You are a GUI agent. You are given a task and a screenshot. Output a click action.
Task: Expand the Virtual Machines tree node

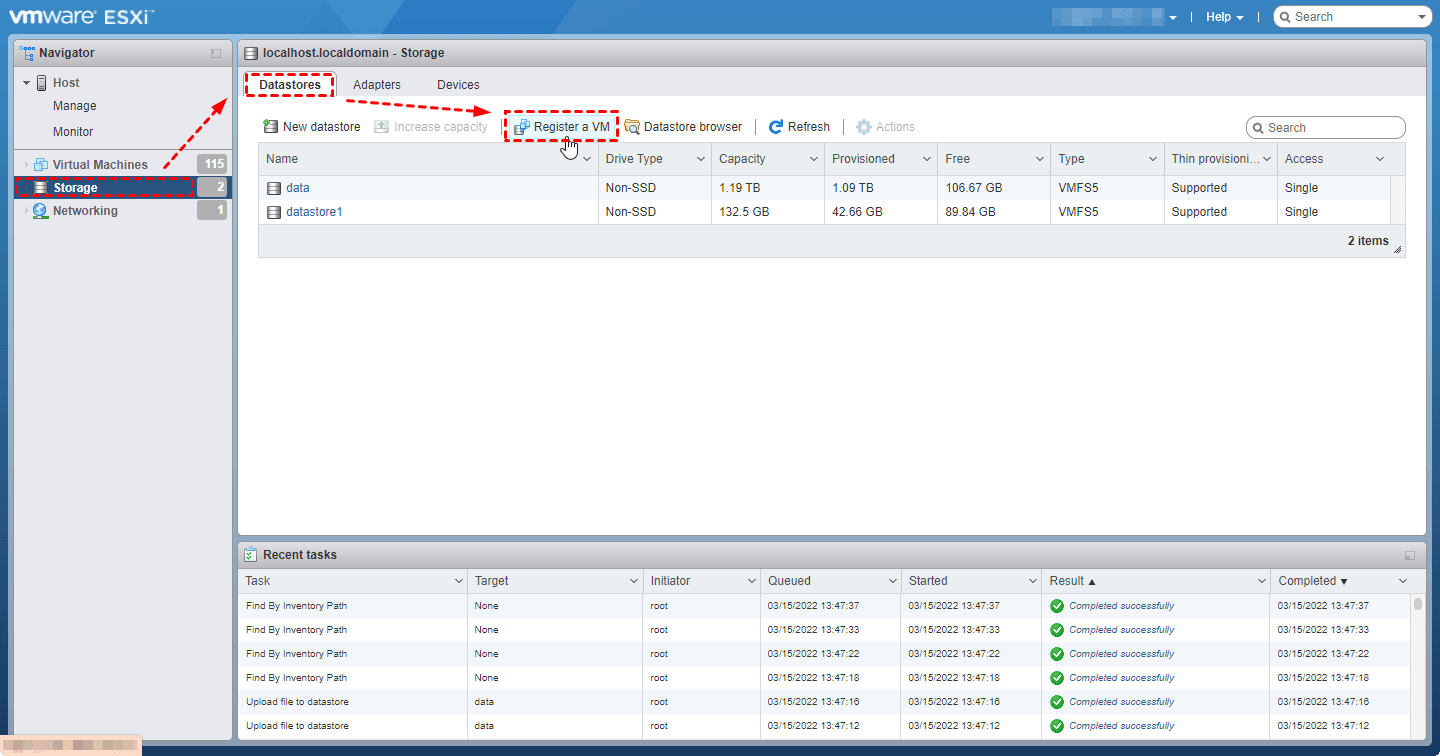tap(27, 165)
